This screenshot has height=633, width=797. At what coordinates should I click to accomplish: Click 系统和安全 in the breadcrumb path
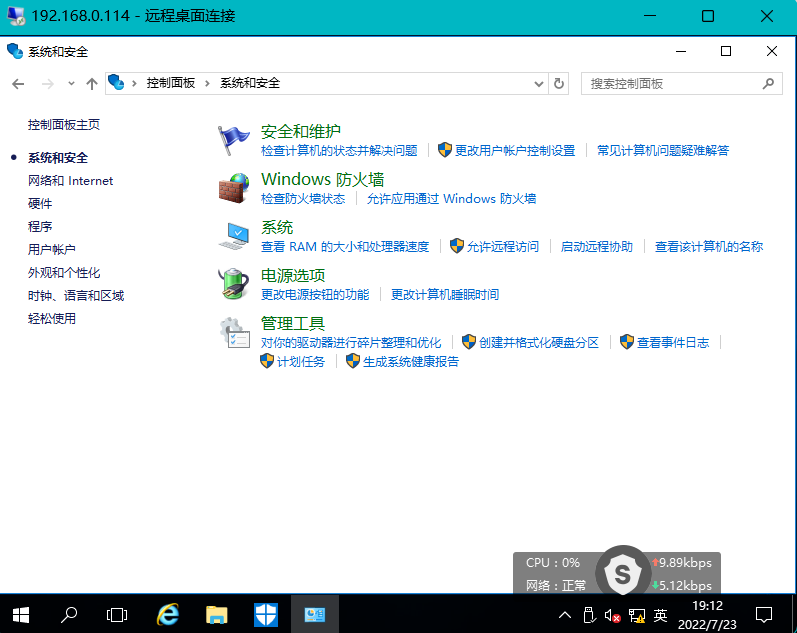(x=250, y=83)
